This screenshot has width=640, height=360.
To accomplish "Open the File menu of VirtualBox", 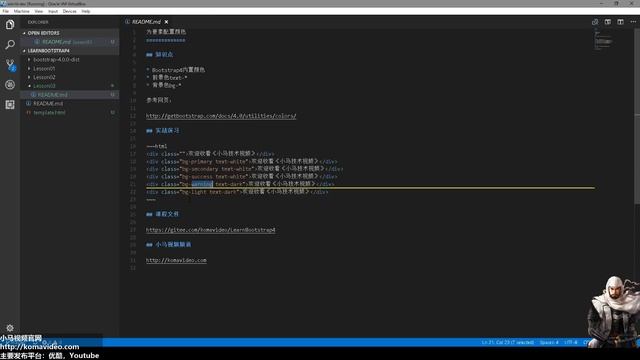I will coord(6,11).
